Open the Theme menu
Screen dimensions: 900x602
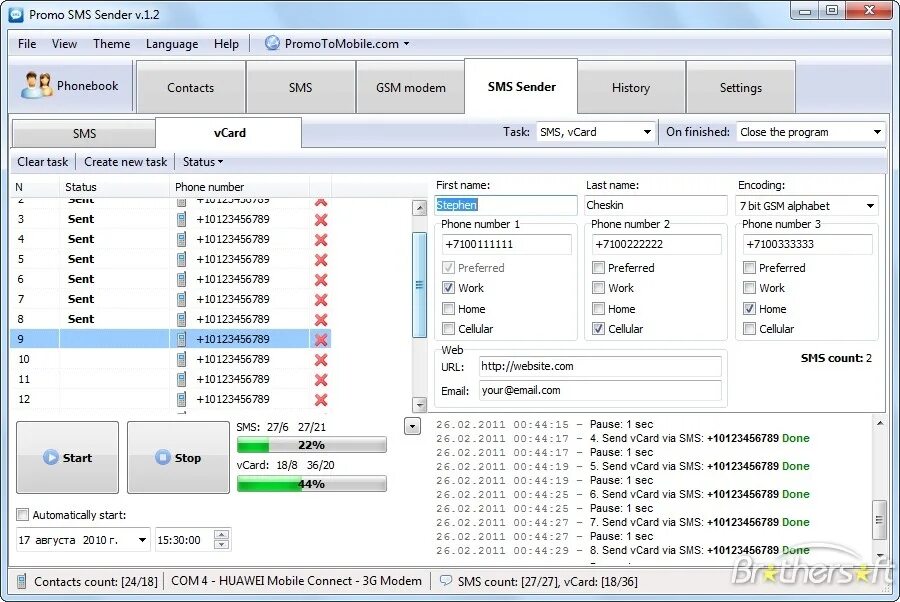[111, 44]
